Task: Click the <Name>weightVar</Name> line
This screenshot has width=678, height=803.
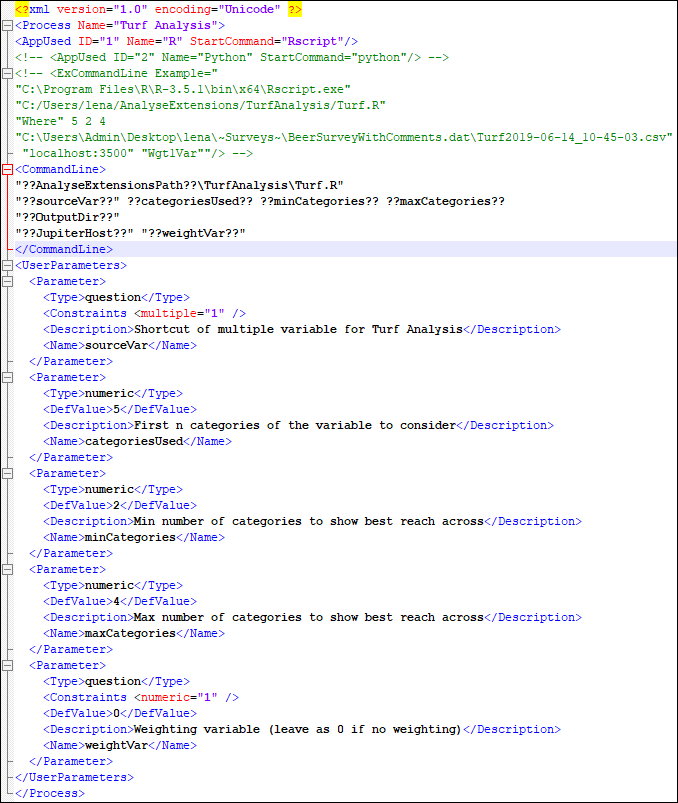Action: (120, 746)
